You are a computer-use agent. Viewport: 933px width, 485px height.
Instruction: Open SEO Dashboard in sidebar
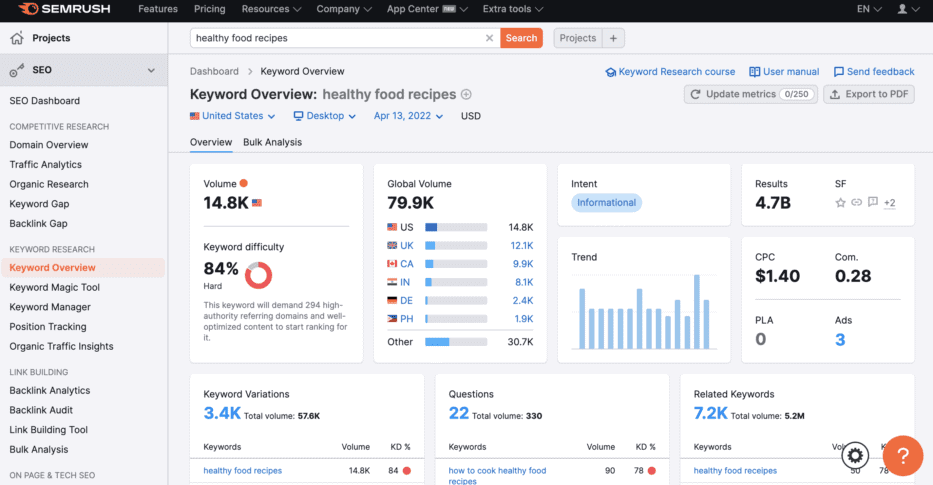tap(45, 101)
